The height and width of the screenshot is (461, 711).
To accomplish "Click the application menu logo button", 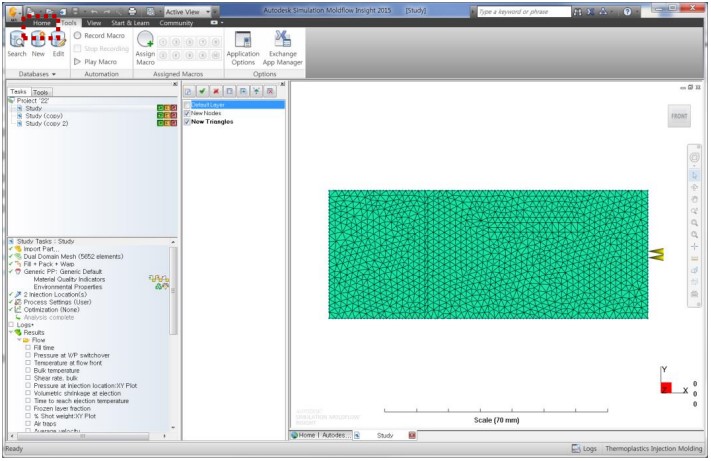I will [x=15, y=12].
